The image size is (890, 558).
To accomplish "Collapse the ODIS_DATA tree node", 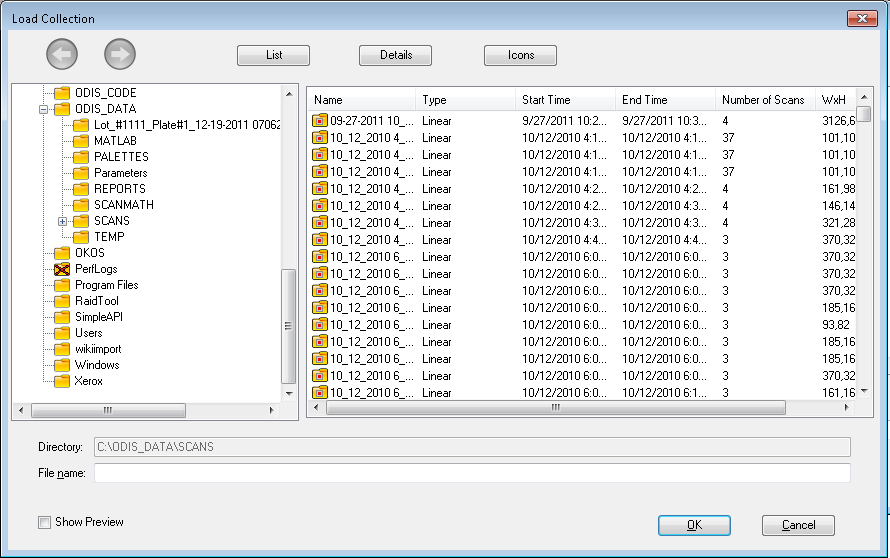I will (43, 109).
